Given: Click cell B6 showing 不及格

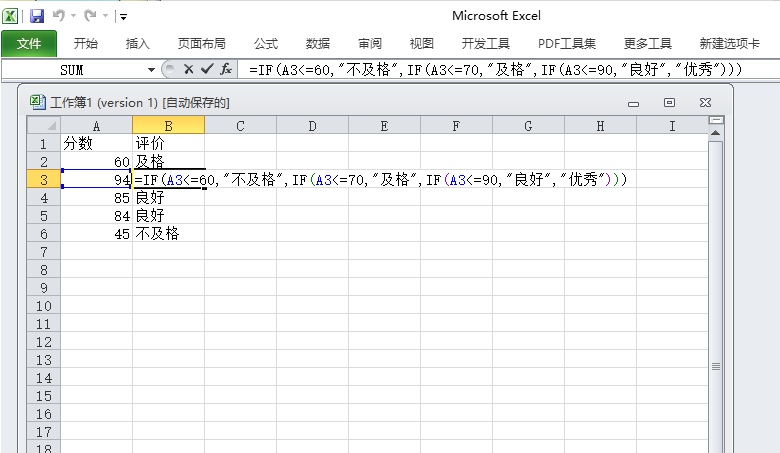Looking at the screenshot, I should pyautogui.click(x=169, y=234).
